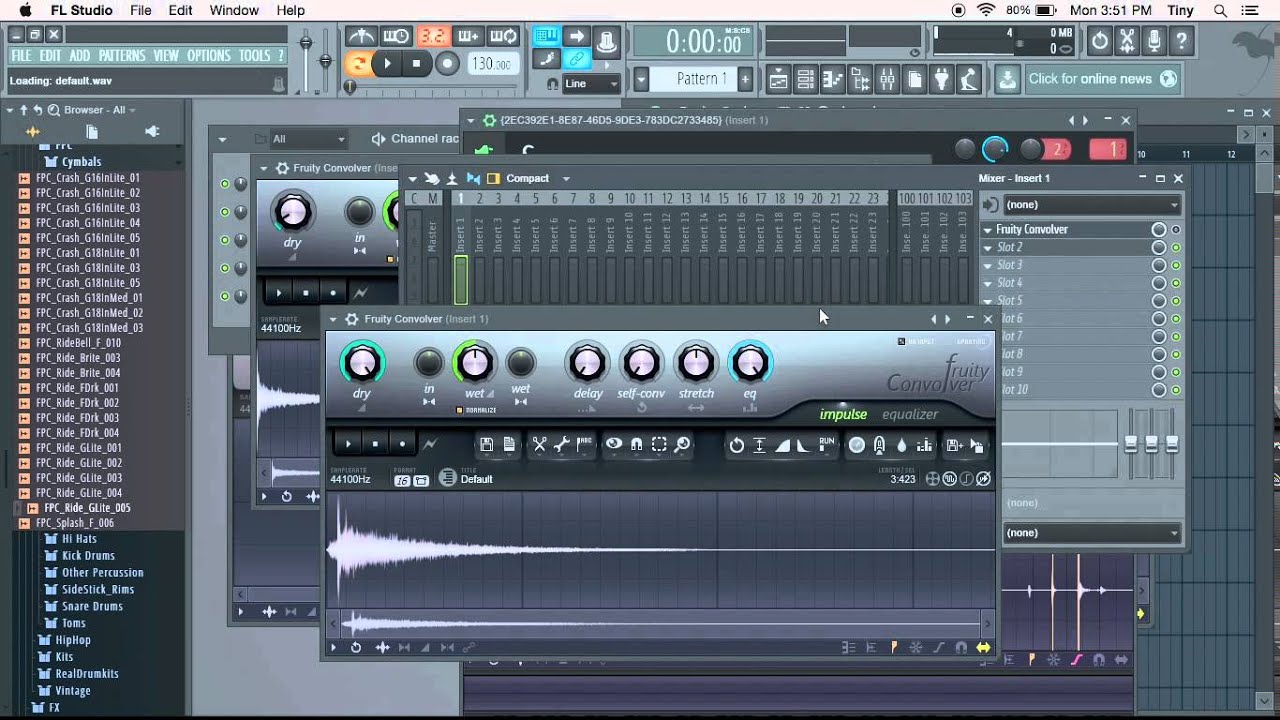Toggle the chain link typing-keyboard button
Image resolution: width=1280 pixels, height=720 pixels.
click(x=577, y=60)
